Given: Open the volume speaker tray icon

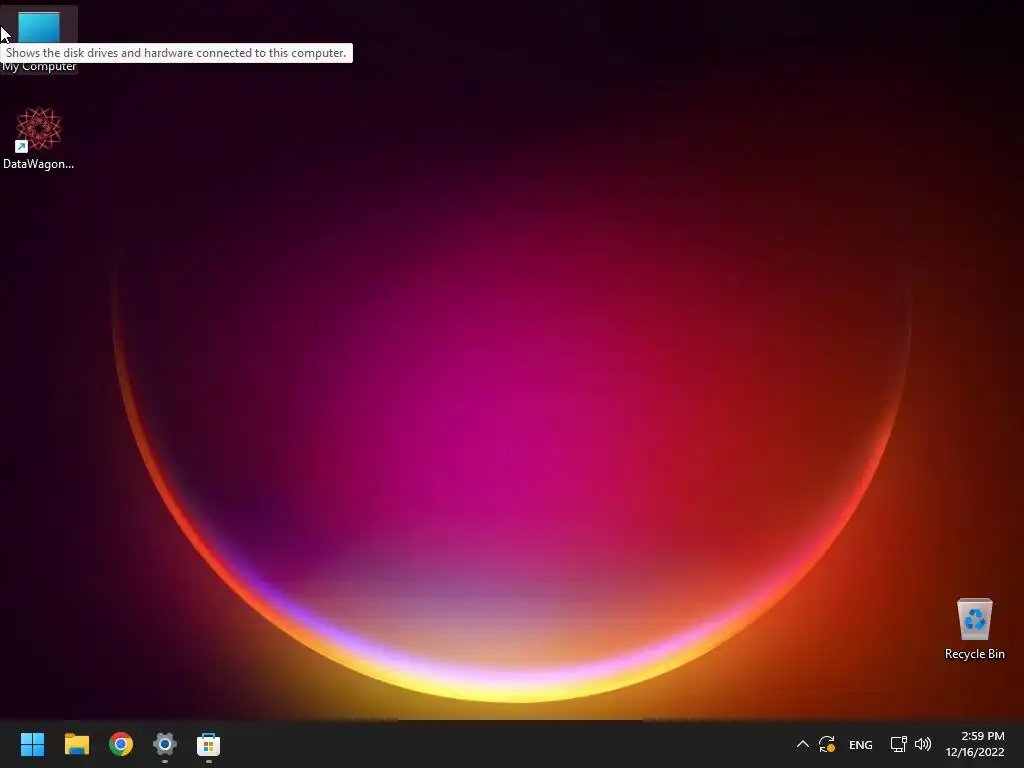Looking at the screenshot, I should point(923,744).
